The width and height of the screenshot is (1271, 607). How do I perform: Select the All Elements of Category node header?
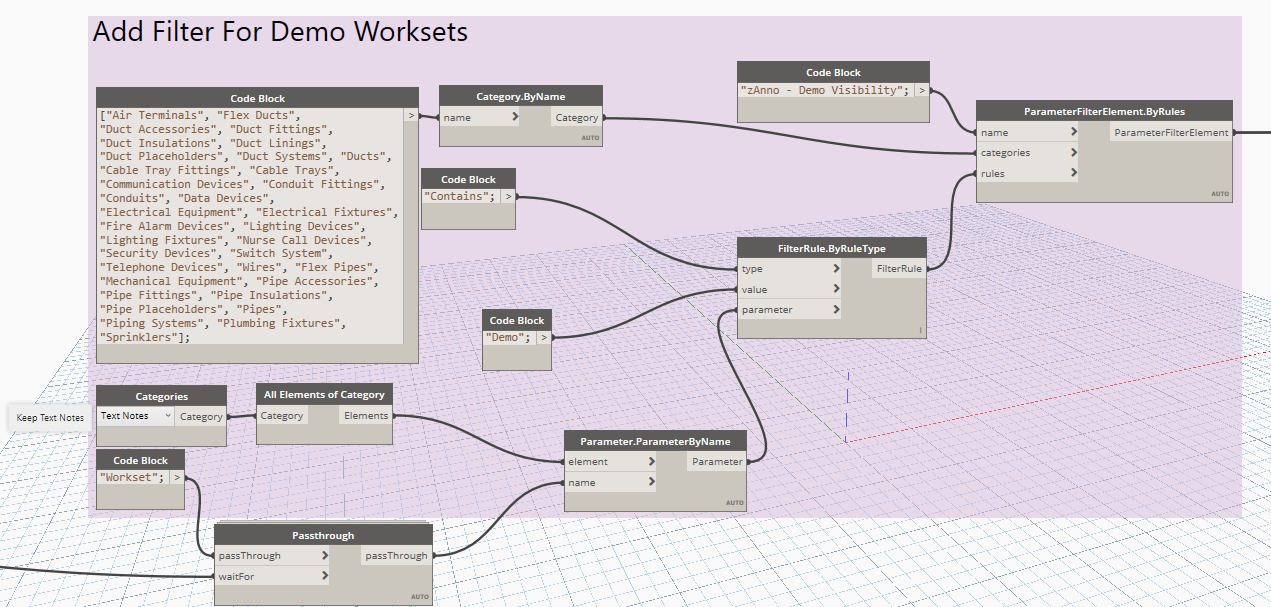[x=324, y=395]
